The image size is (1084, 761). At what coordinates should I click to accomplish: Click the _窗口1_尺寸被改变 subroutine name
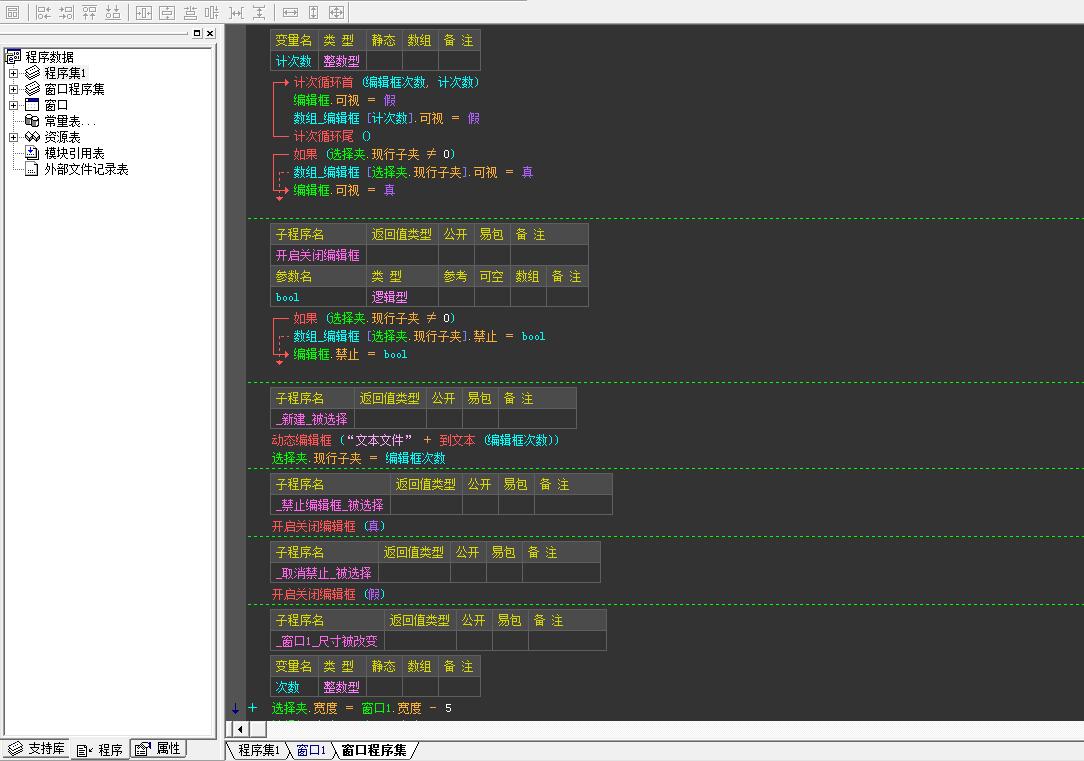(x=327, y=641)
